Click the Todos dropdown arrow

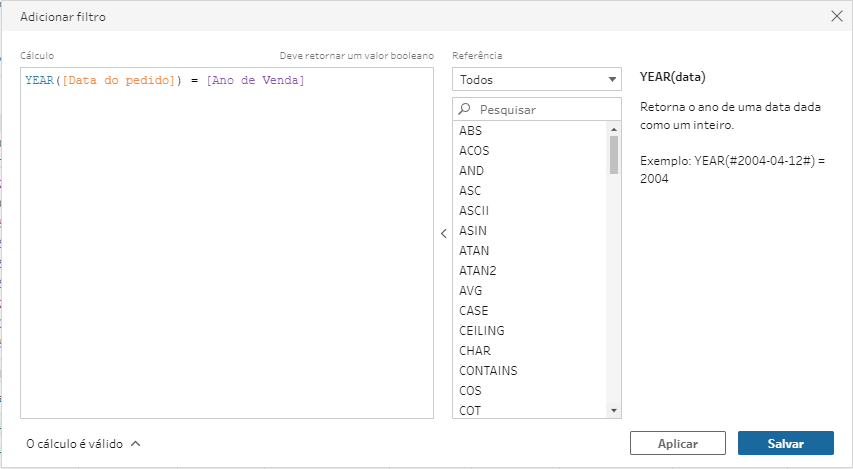click(x=612, y=80)
